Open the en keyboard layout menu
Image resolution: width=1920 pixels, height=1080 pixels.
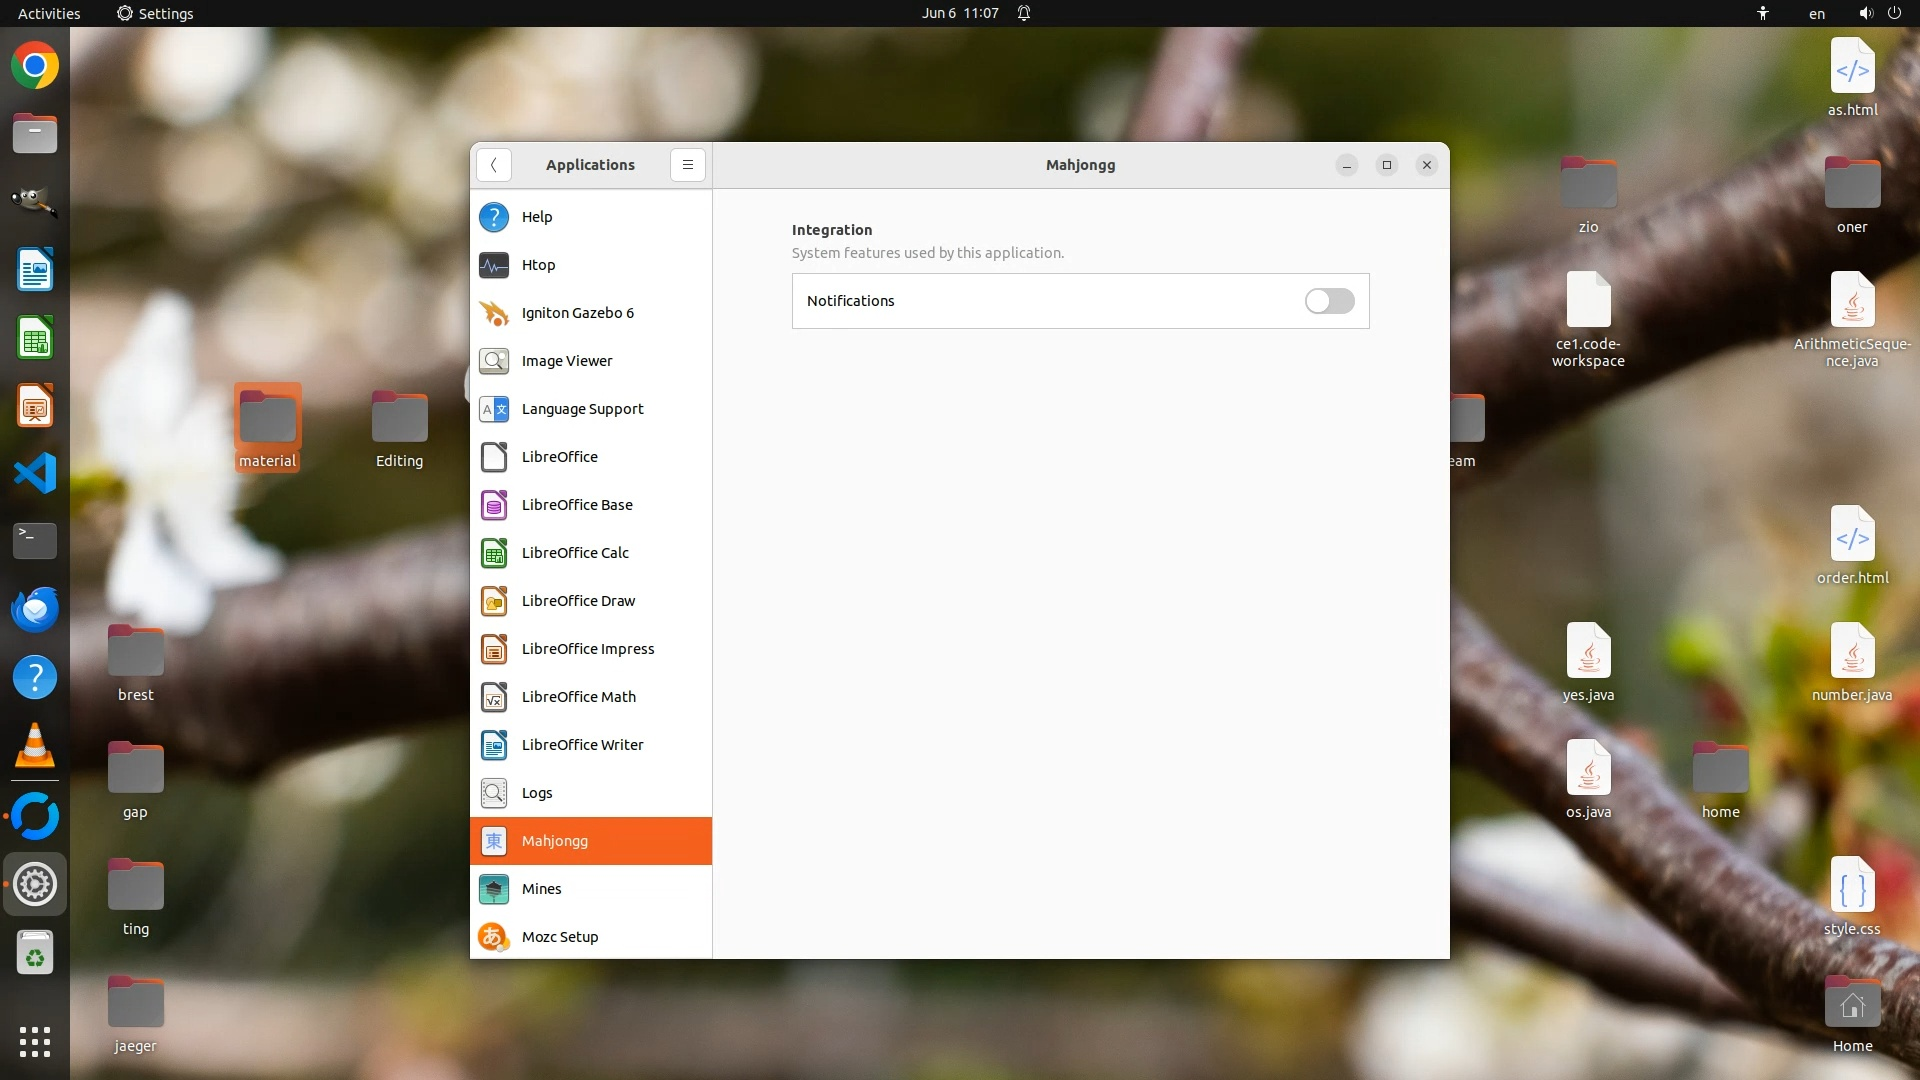point(1817,13)
